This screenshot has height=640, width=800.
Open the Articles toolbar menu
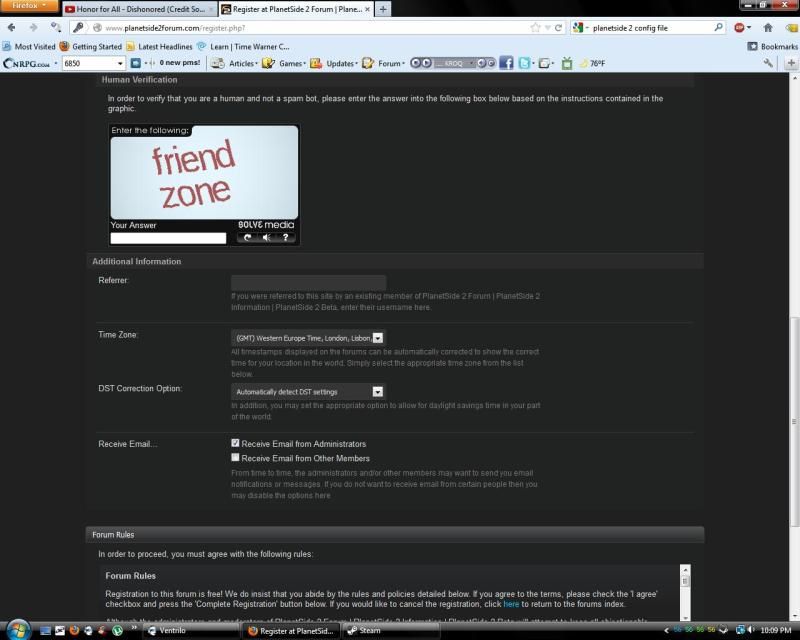pos(236,63)
